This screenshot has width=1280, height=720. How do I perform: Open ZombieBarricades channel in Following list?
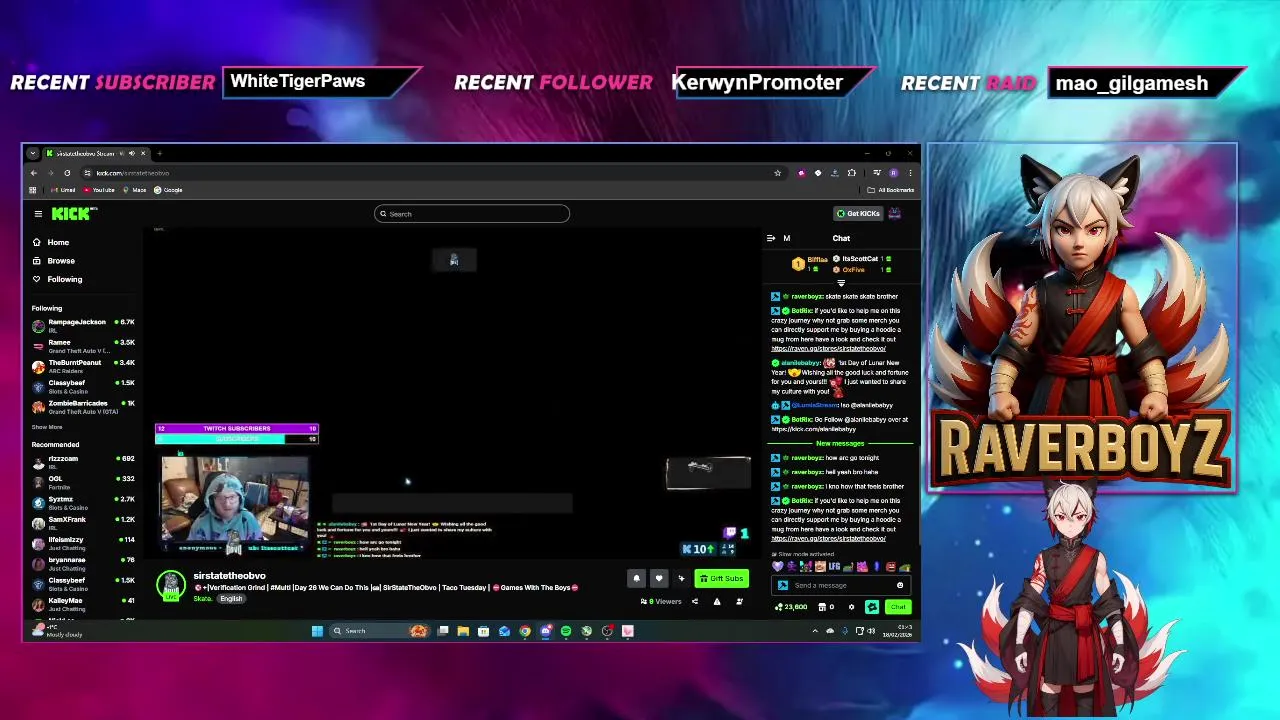(x=83, y=407)
